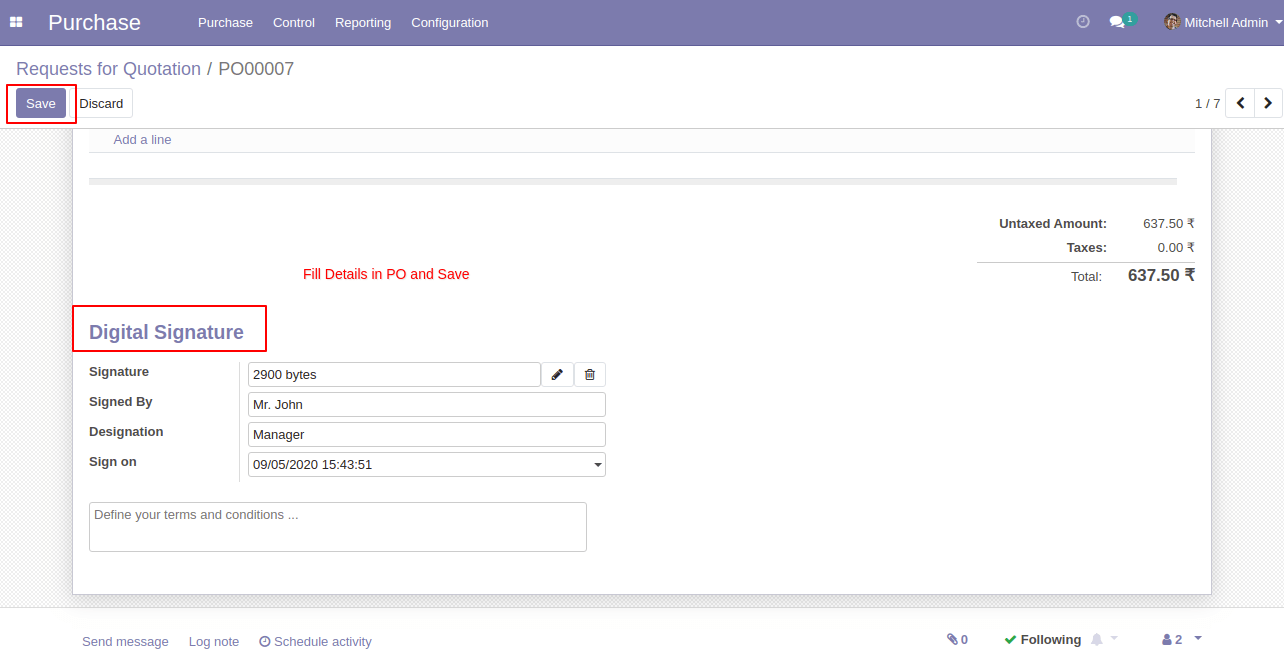Image resolution: width=1284 pixels, height=669 pixels.
Task: Delete the signature with the trash icon
Action: click(589, 374)
